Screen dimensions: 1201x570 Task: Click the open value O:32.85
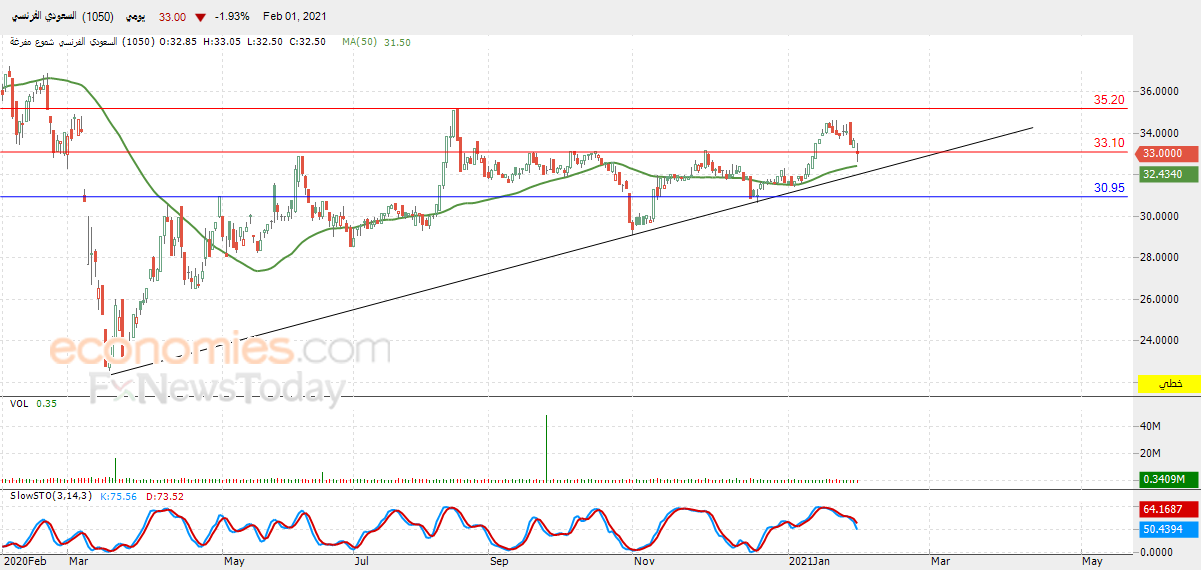pyautogui.click(x=179, y=42)
